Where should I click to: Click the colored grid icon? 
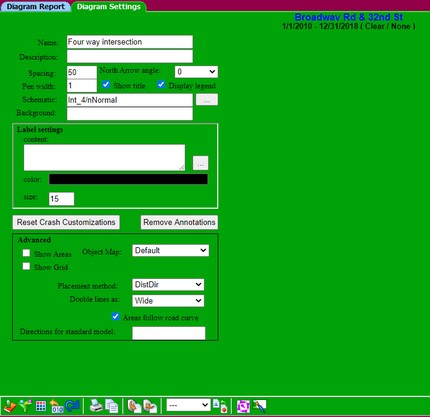click(41, 406)
